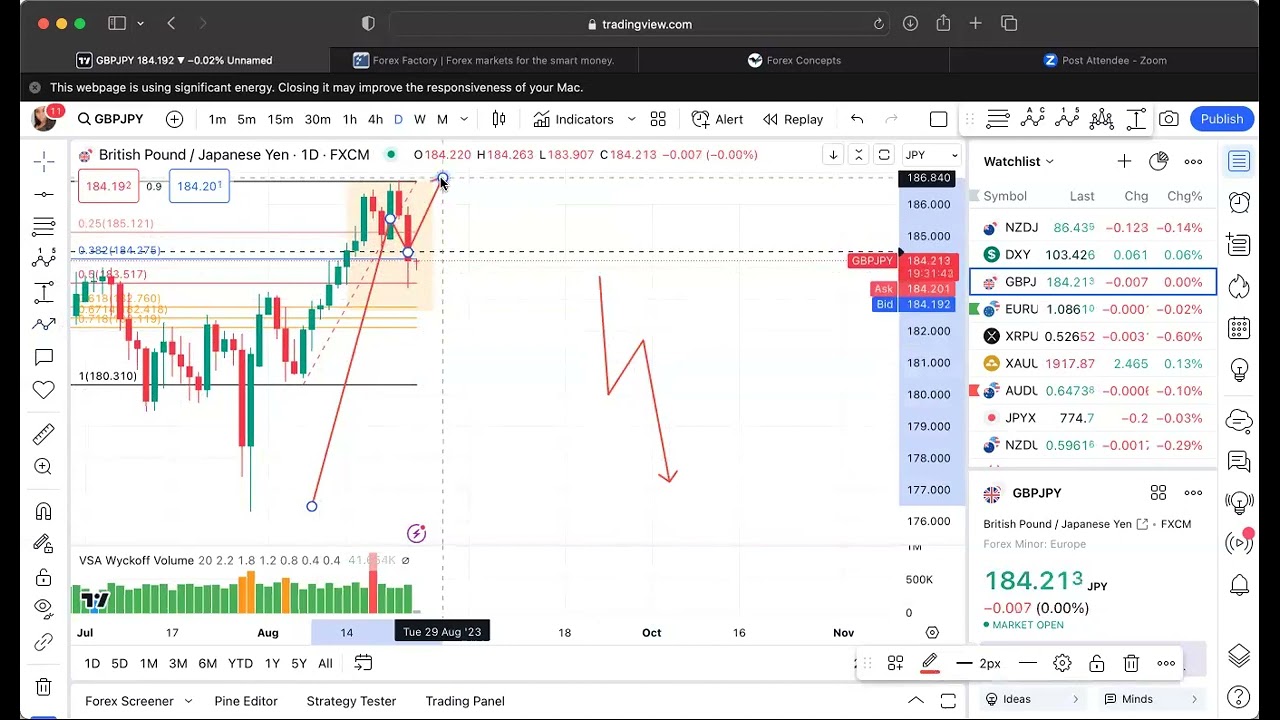Delete selected drawing trash in toolbar

point(1131,663)
